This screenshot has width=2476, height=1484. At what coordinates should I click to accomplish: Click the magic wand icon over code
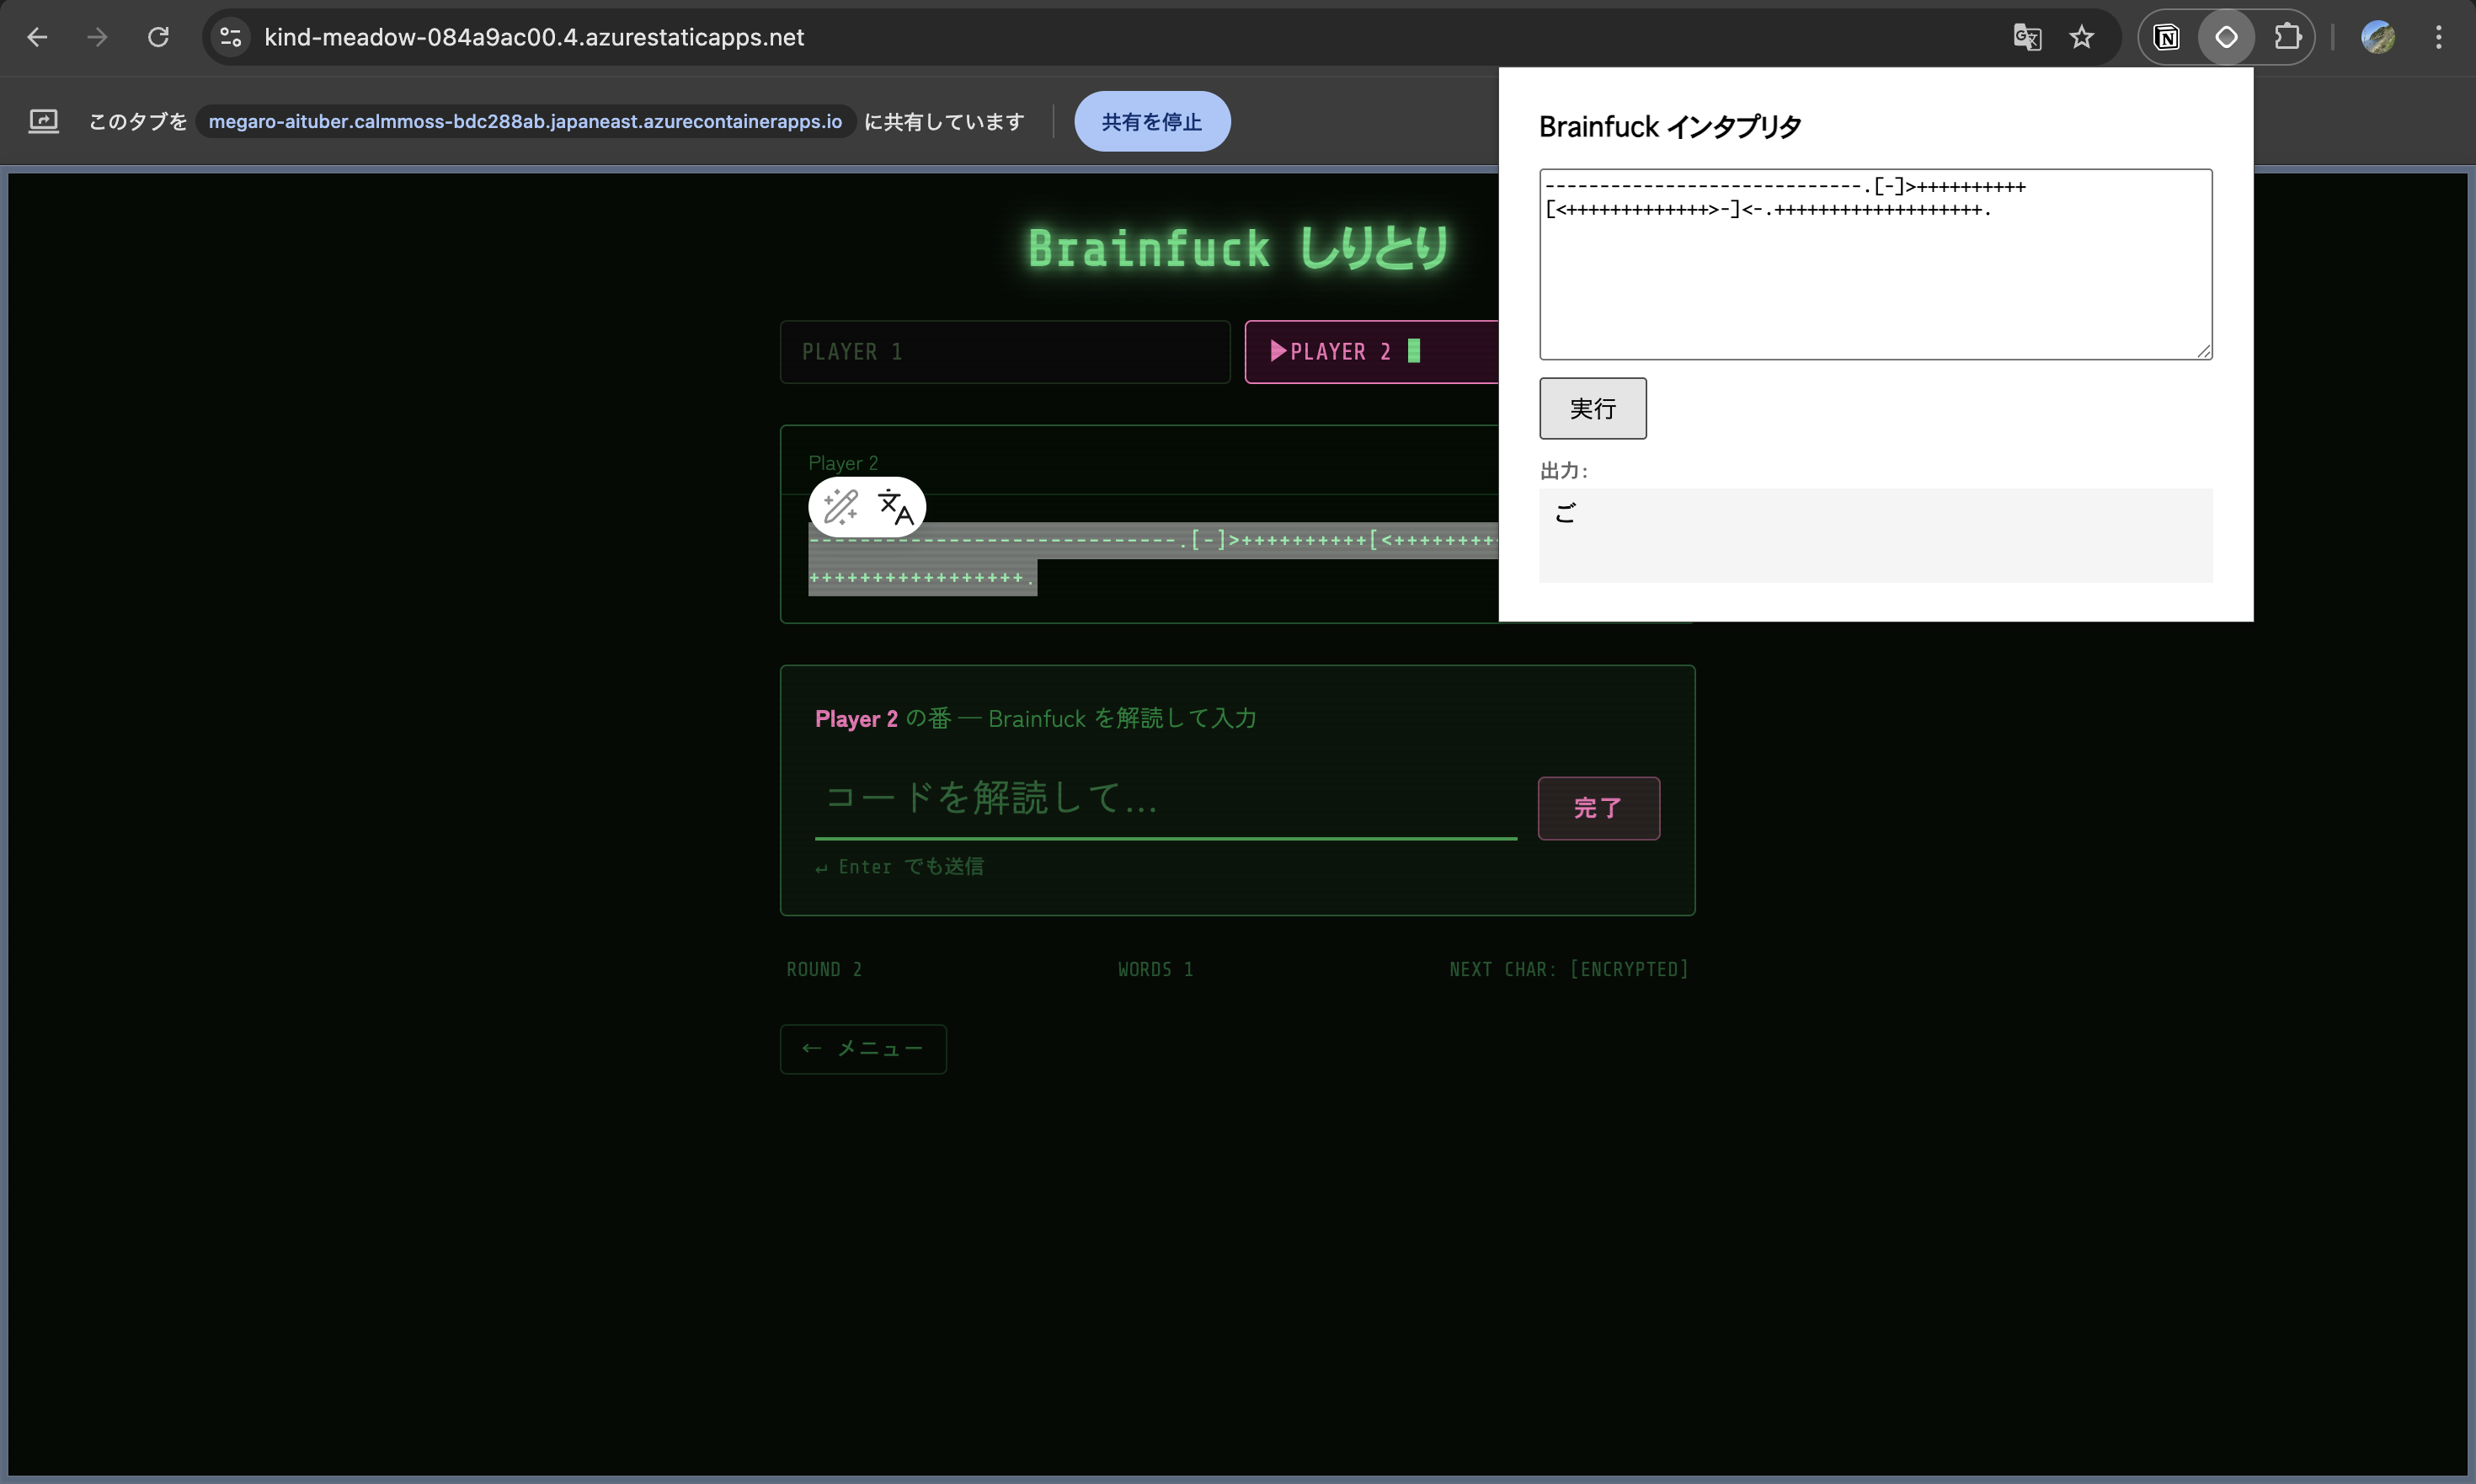[x=840, y=507]
